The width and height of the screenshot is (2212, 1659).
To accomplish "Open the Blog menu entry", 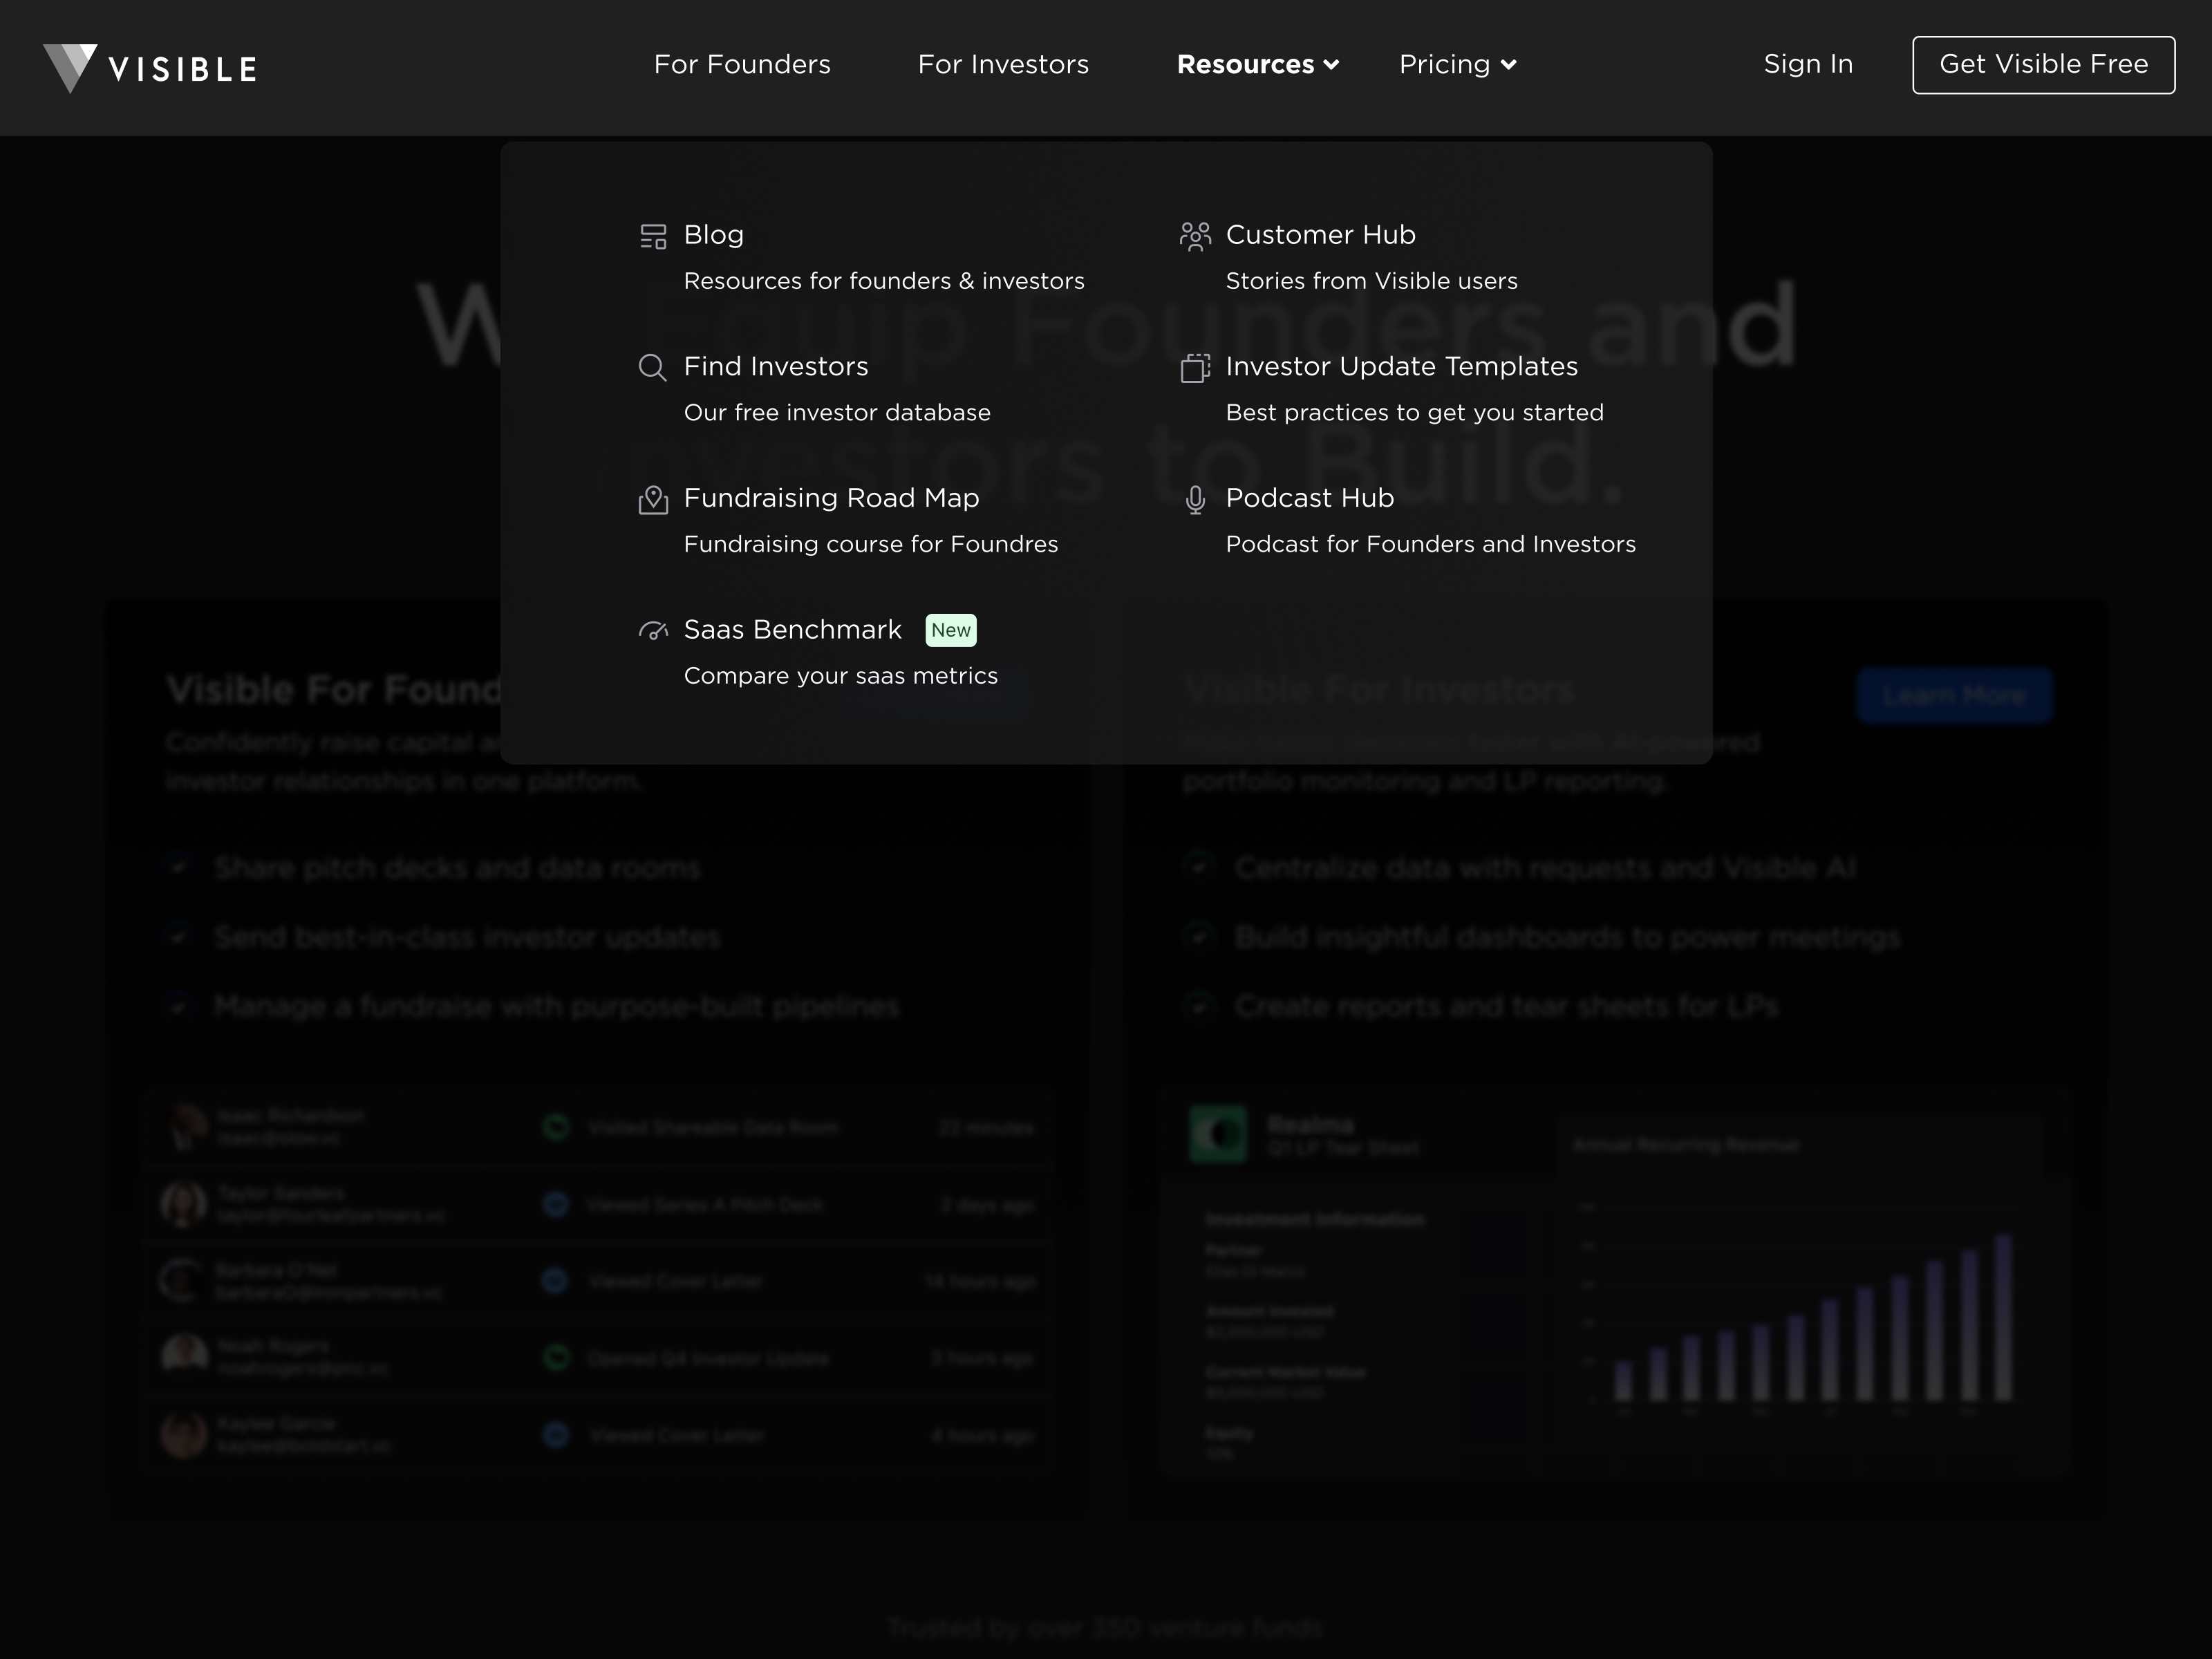I will pyautogui.click(x=713, y=235).
